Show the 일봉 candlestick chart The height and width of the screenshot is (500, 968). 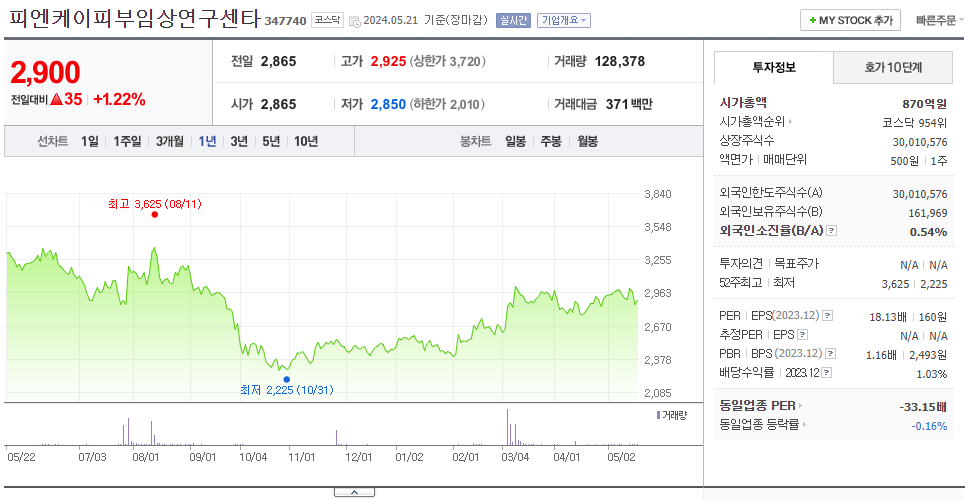point(515,141)
